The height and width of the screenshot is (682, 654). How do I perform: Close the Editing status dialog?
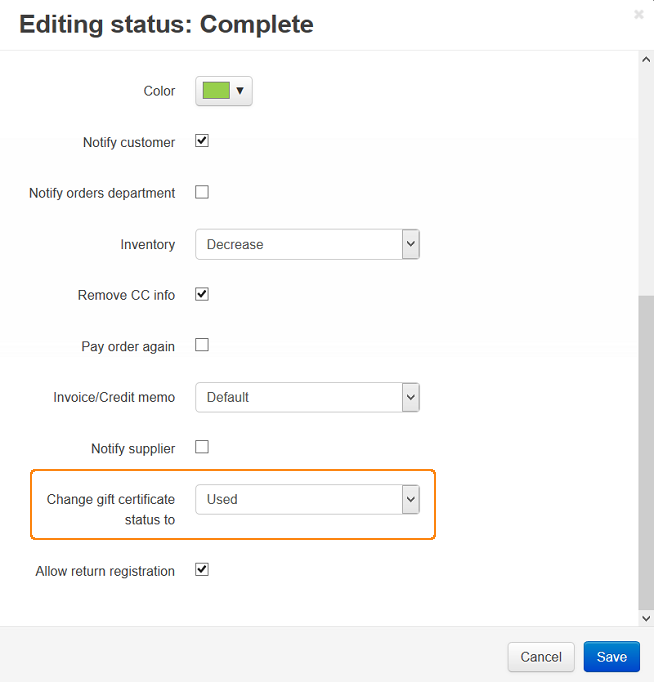click(x=638, y=14)
